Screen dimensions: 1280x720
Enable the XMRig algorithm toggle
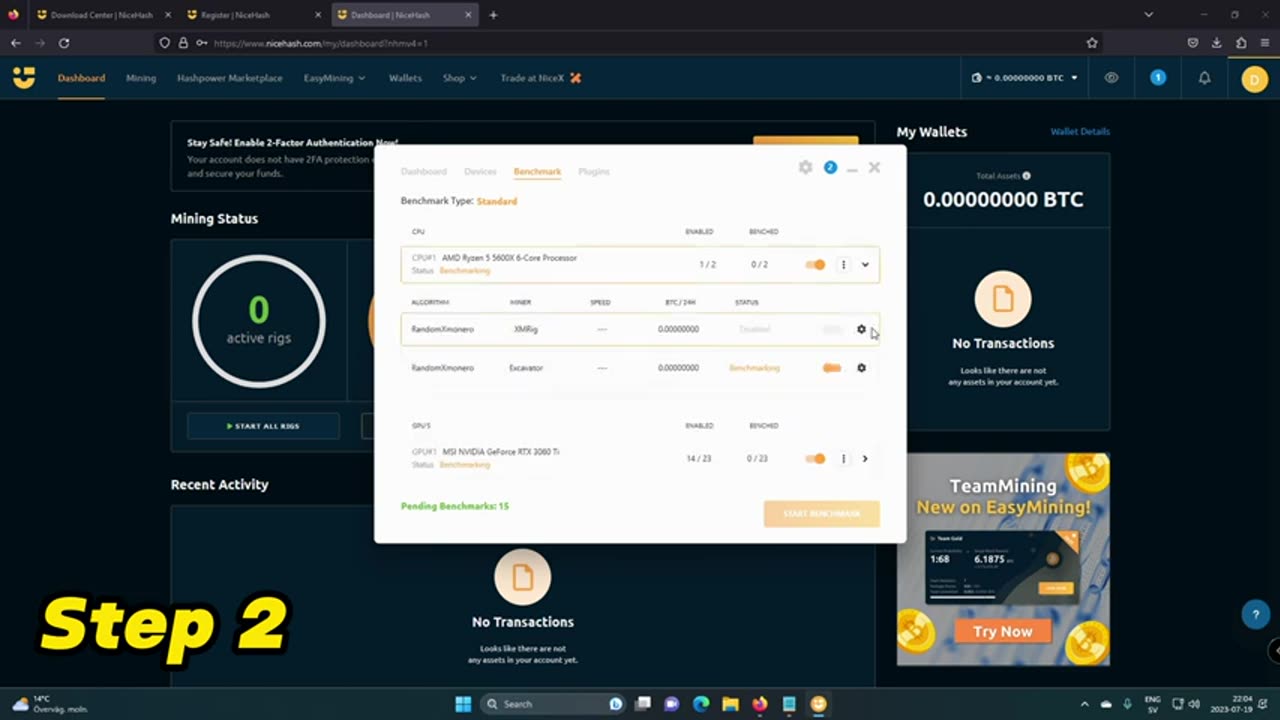click(x=832, y=329)
